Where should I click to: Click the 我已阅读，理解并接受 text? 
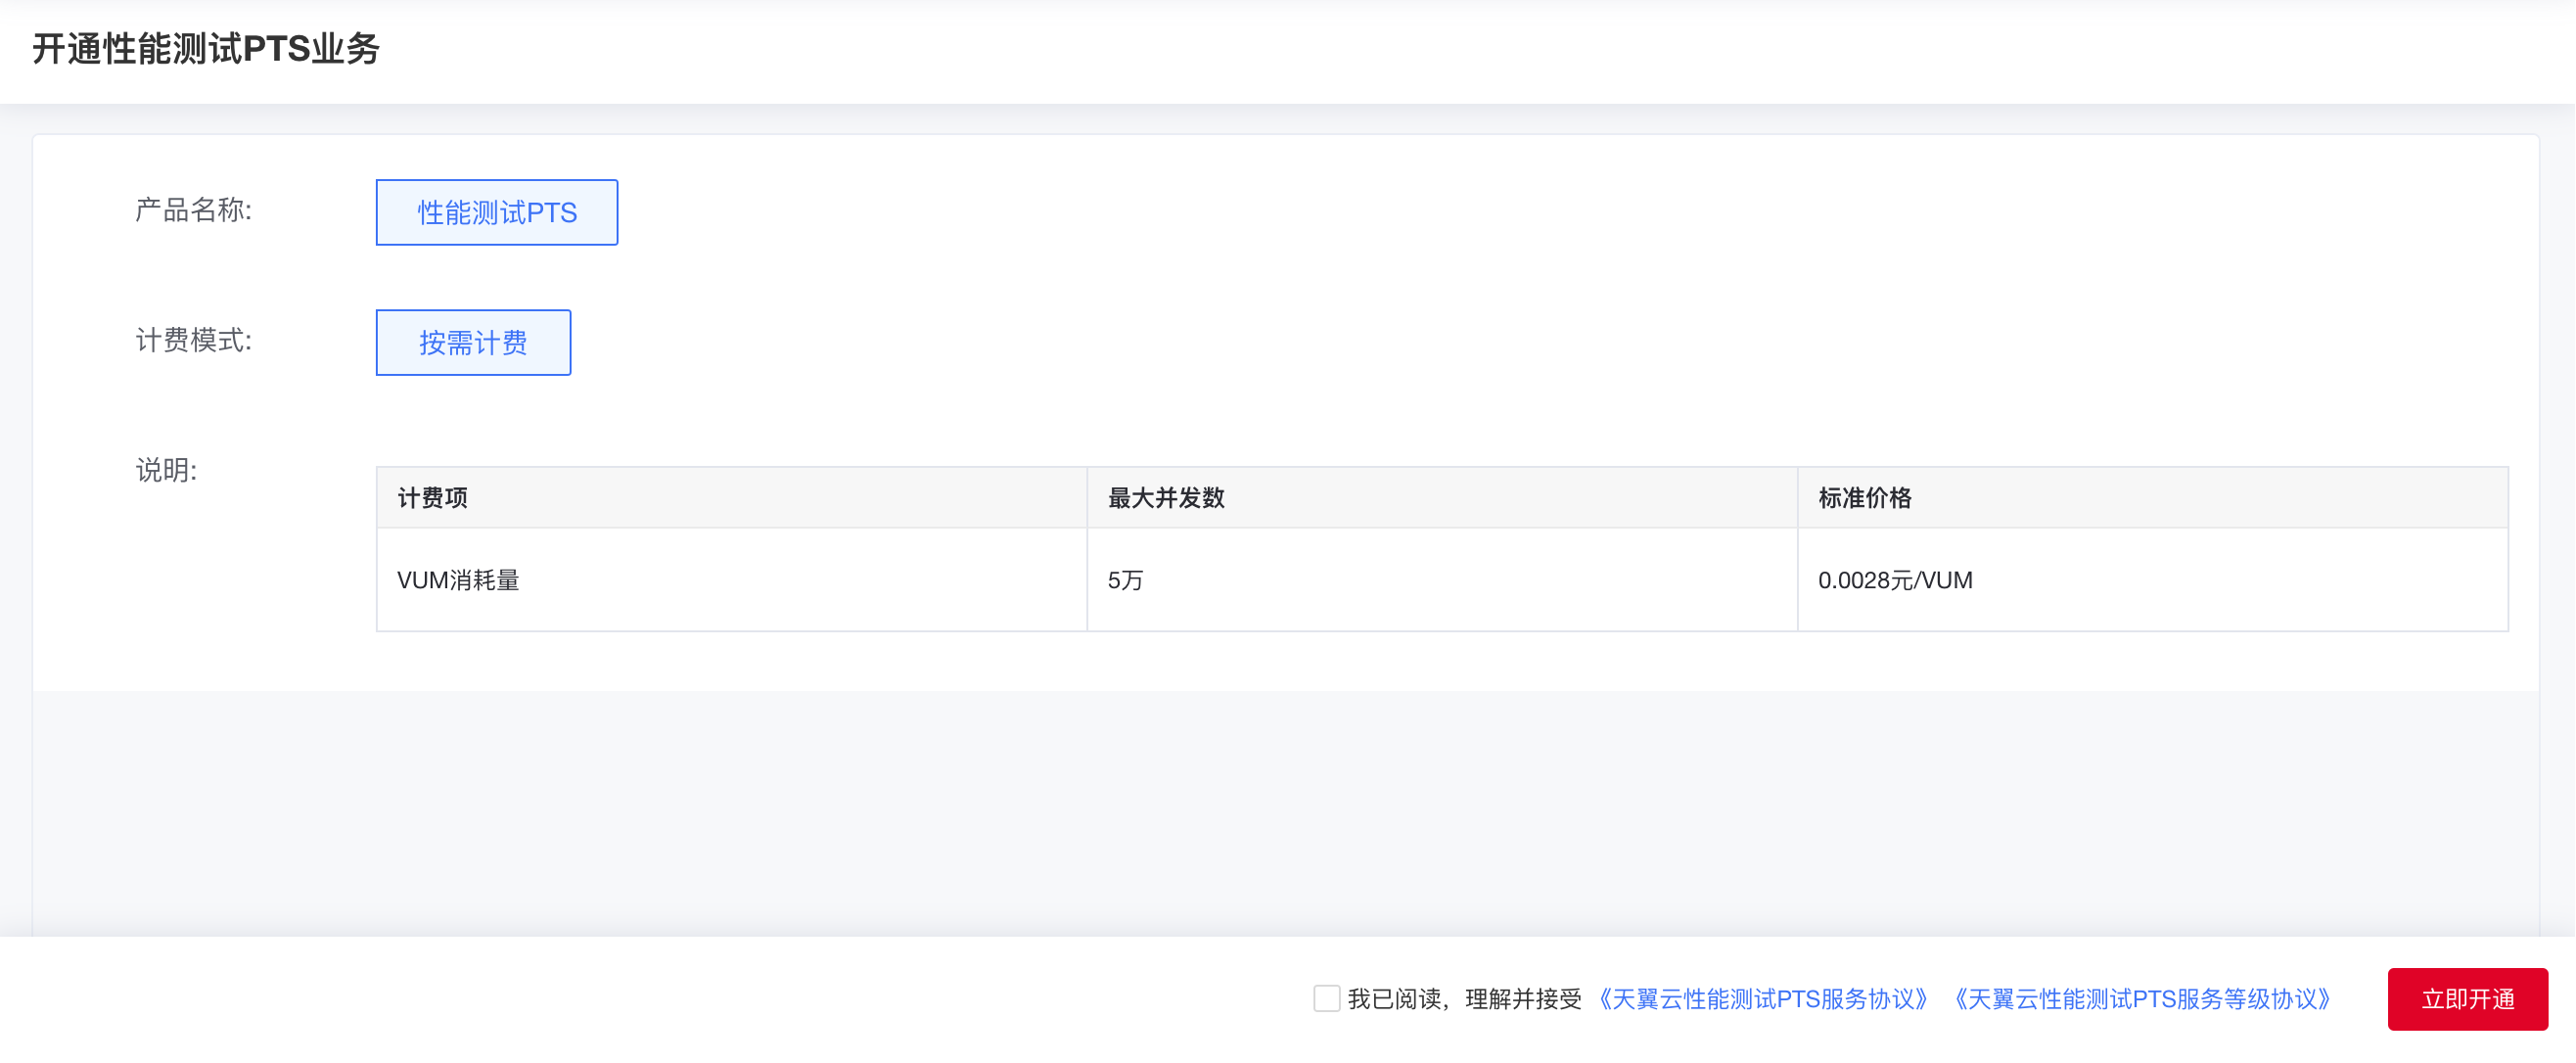[1465, 999]
